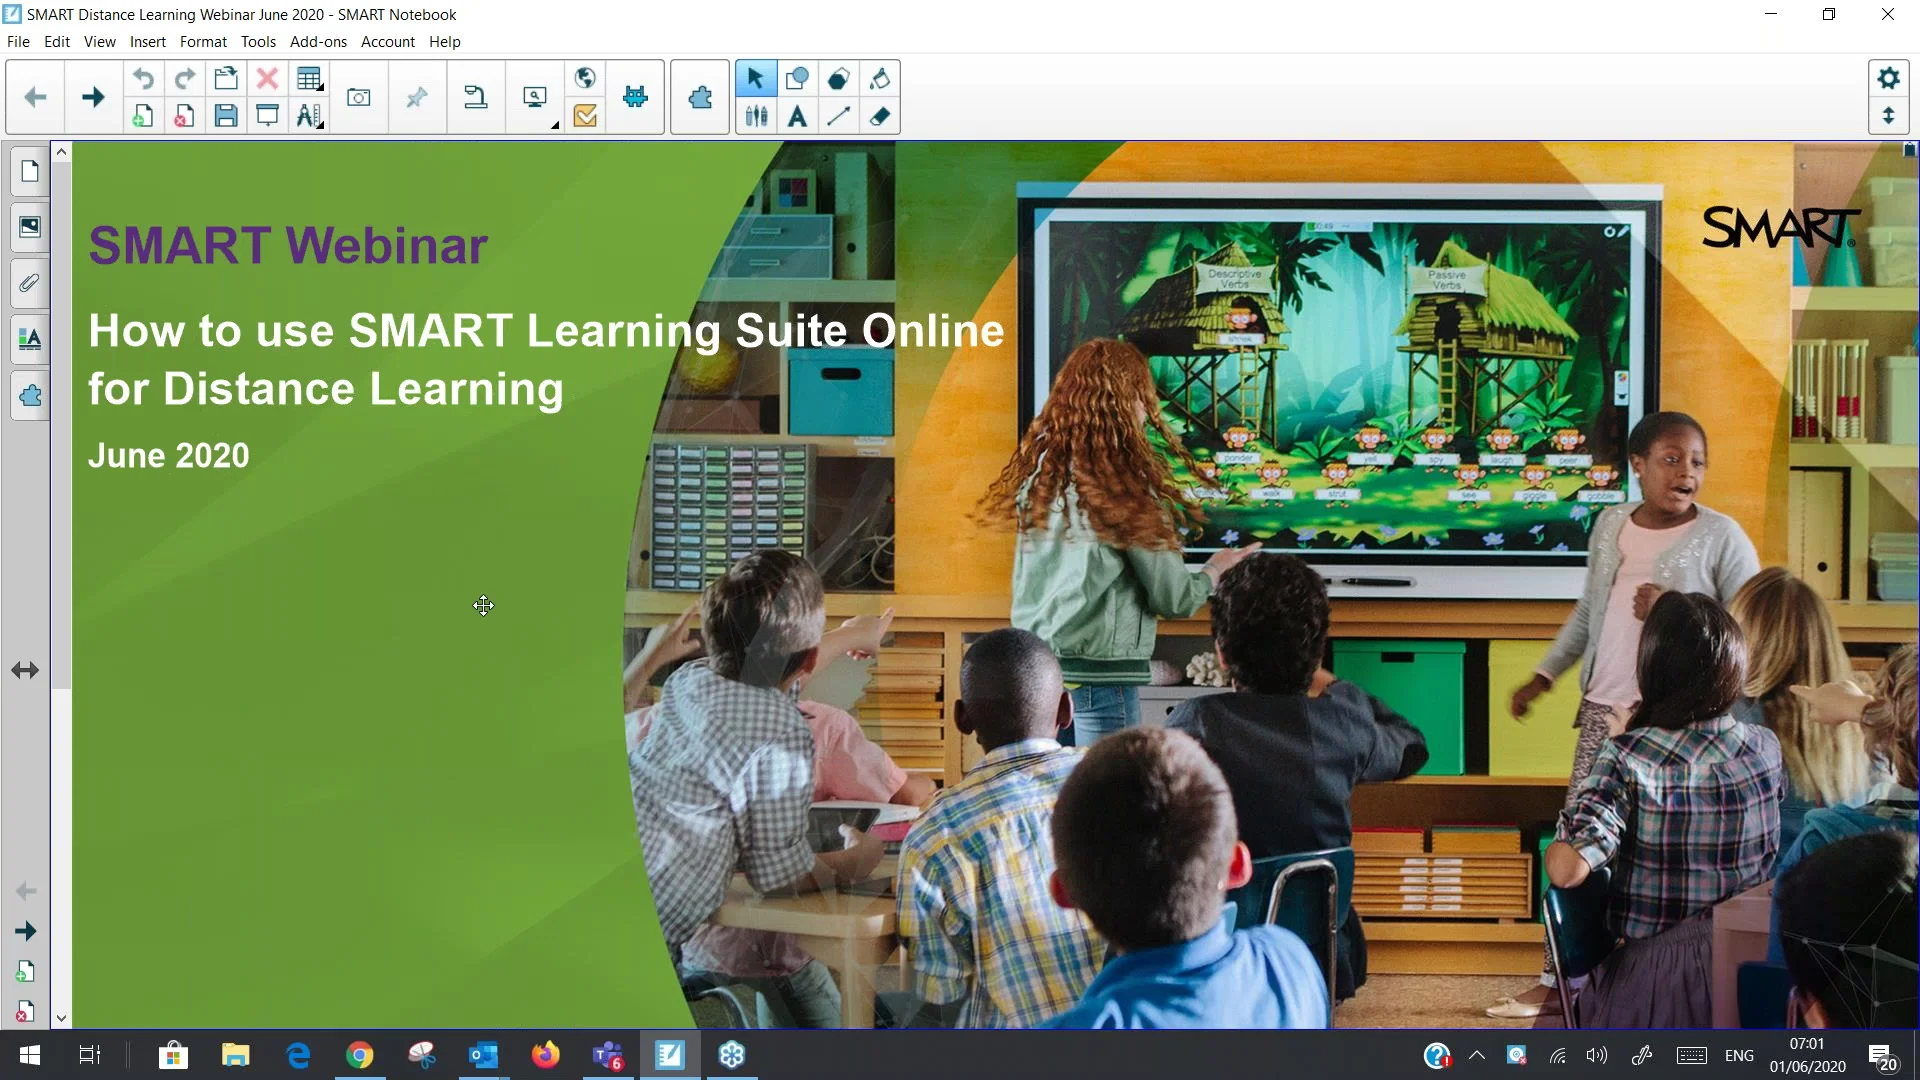Move the toolbar with the up-down arrow
Screen dimensions: 1920x1080
[x=1888, y=116]
